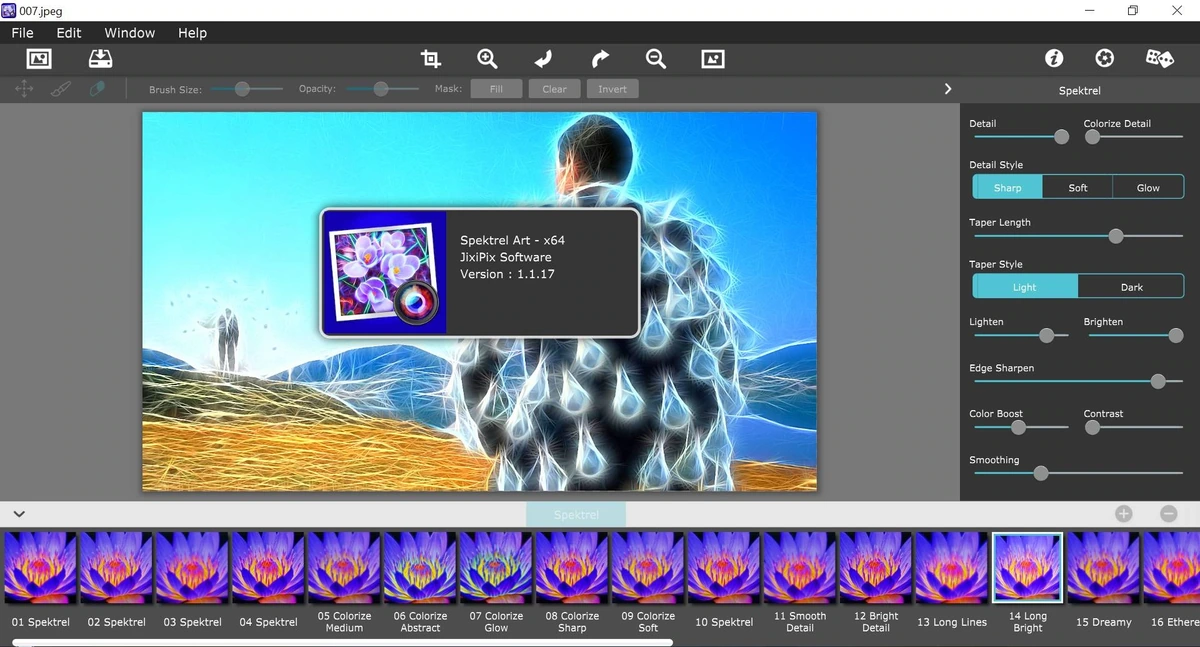The width and height of the screenshot is (1200, 647).
Task: Click the add preset plus button
Action: click(x=1124, y=514)
